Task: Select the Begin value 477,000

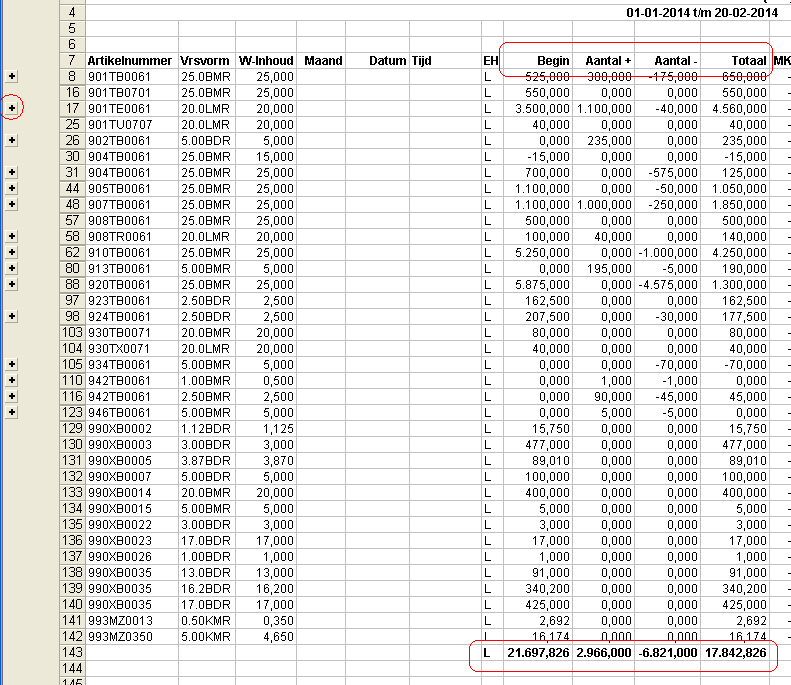Action: pyautogui.click(x=538, y=444)
